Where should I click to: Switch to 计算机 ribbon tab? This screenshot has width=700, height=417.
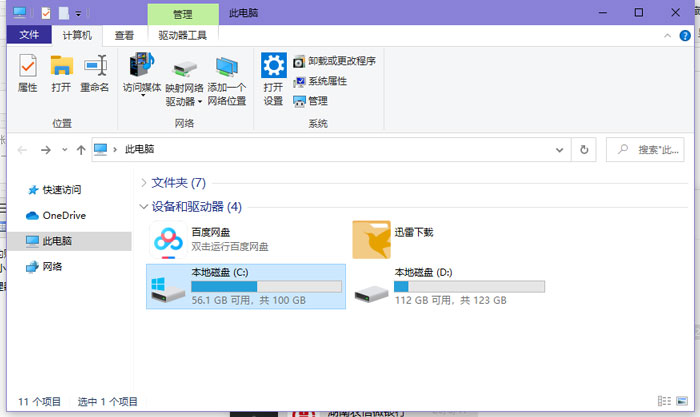point(77,35)
